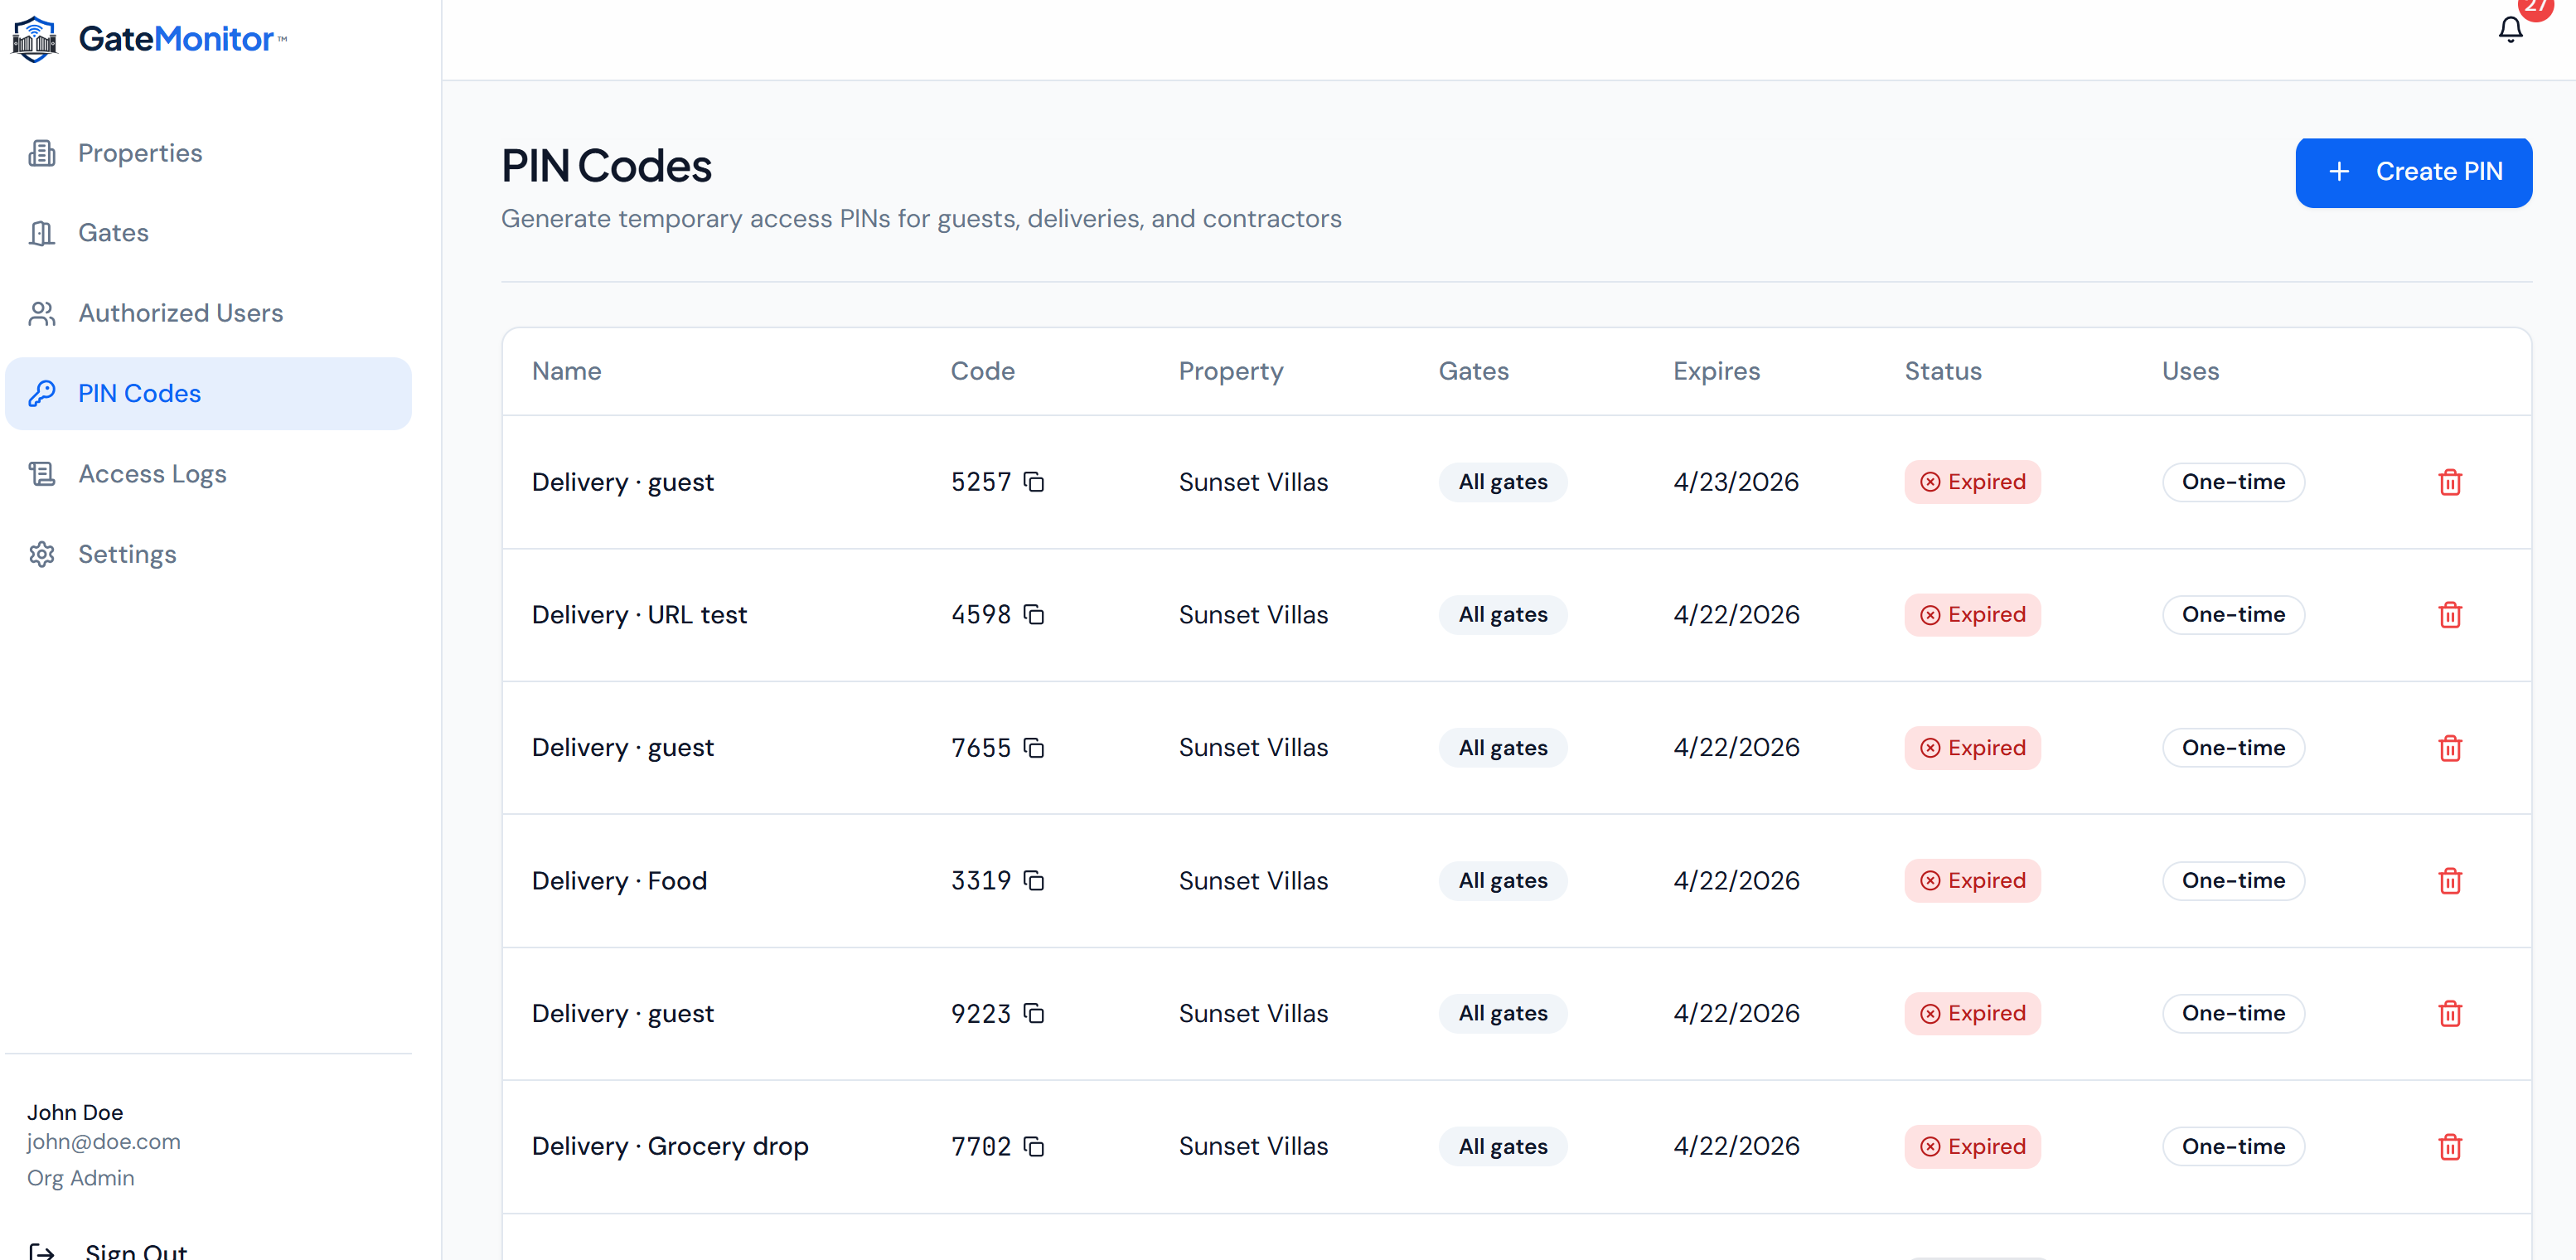Click the Expires column header
Screen dimensions: 2576x1260
click(1716, 371)
